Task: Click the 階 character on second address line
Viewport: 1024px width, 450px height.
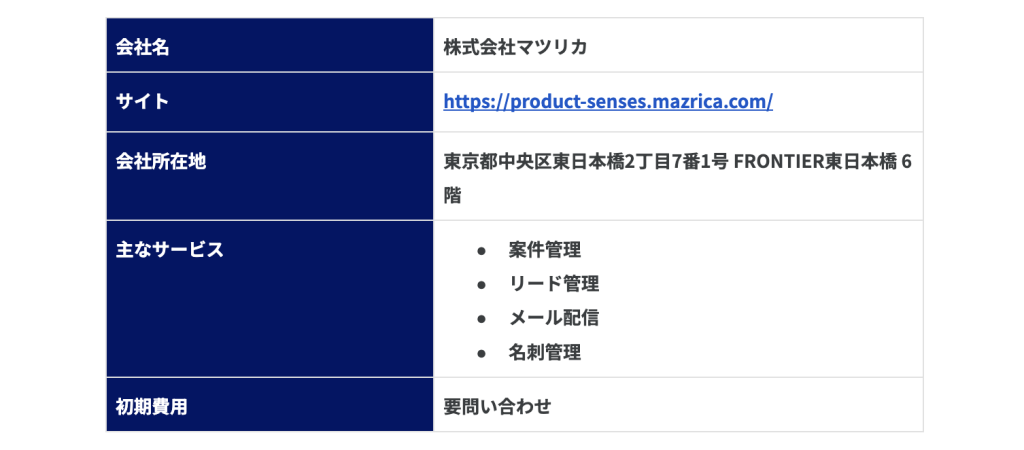Action: pyautogui.click(x=453, y=196)
